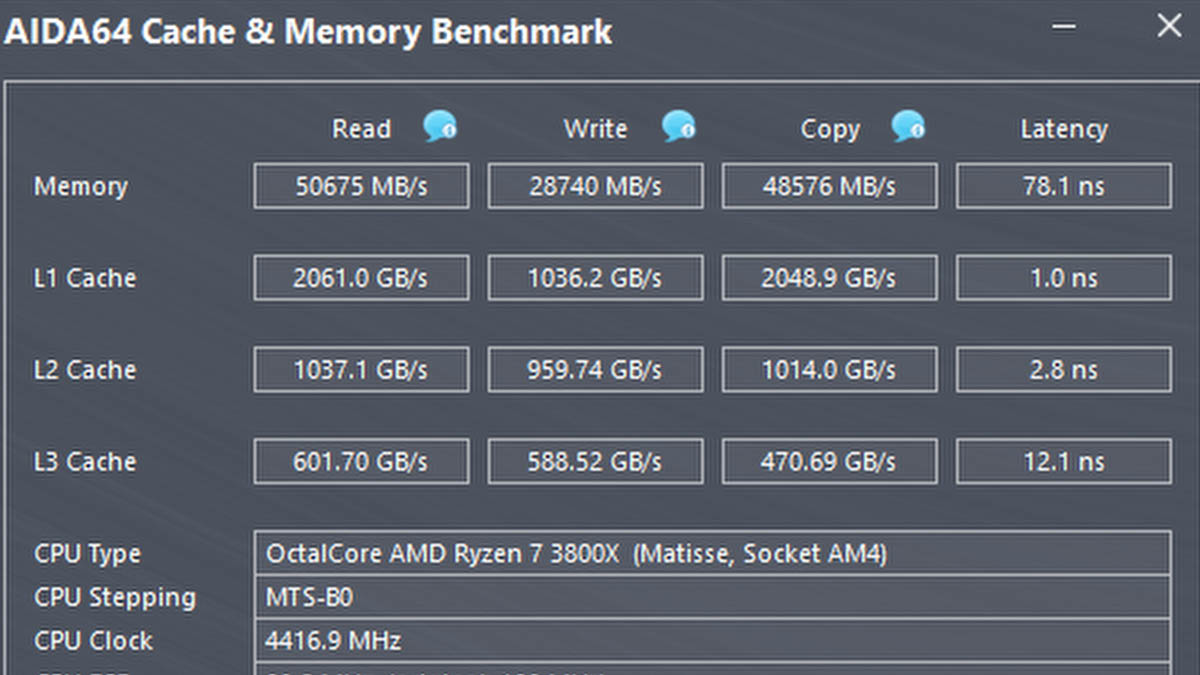Click the L3 Cache Copy 470.69 GB/s result

(829, 462)
